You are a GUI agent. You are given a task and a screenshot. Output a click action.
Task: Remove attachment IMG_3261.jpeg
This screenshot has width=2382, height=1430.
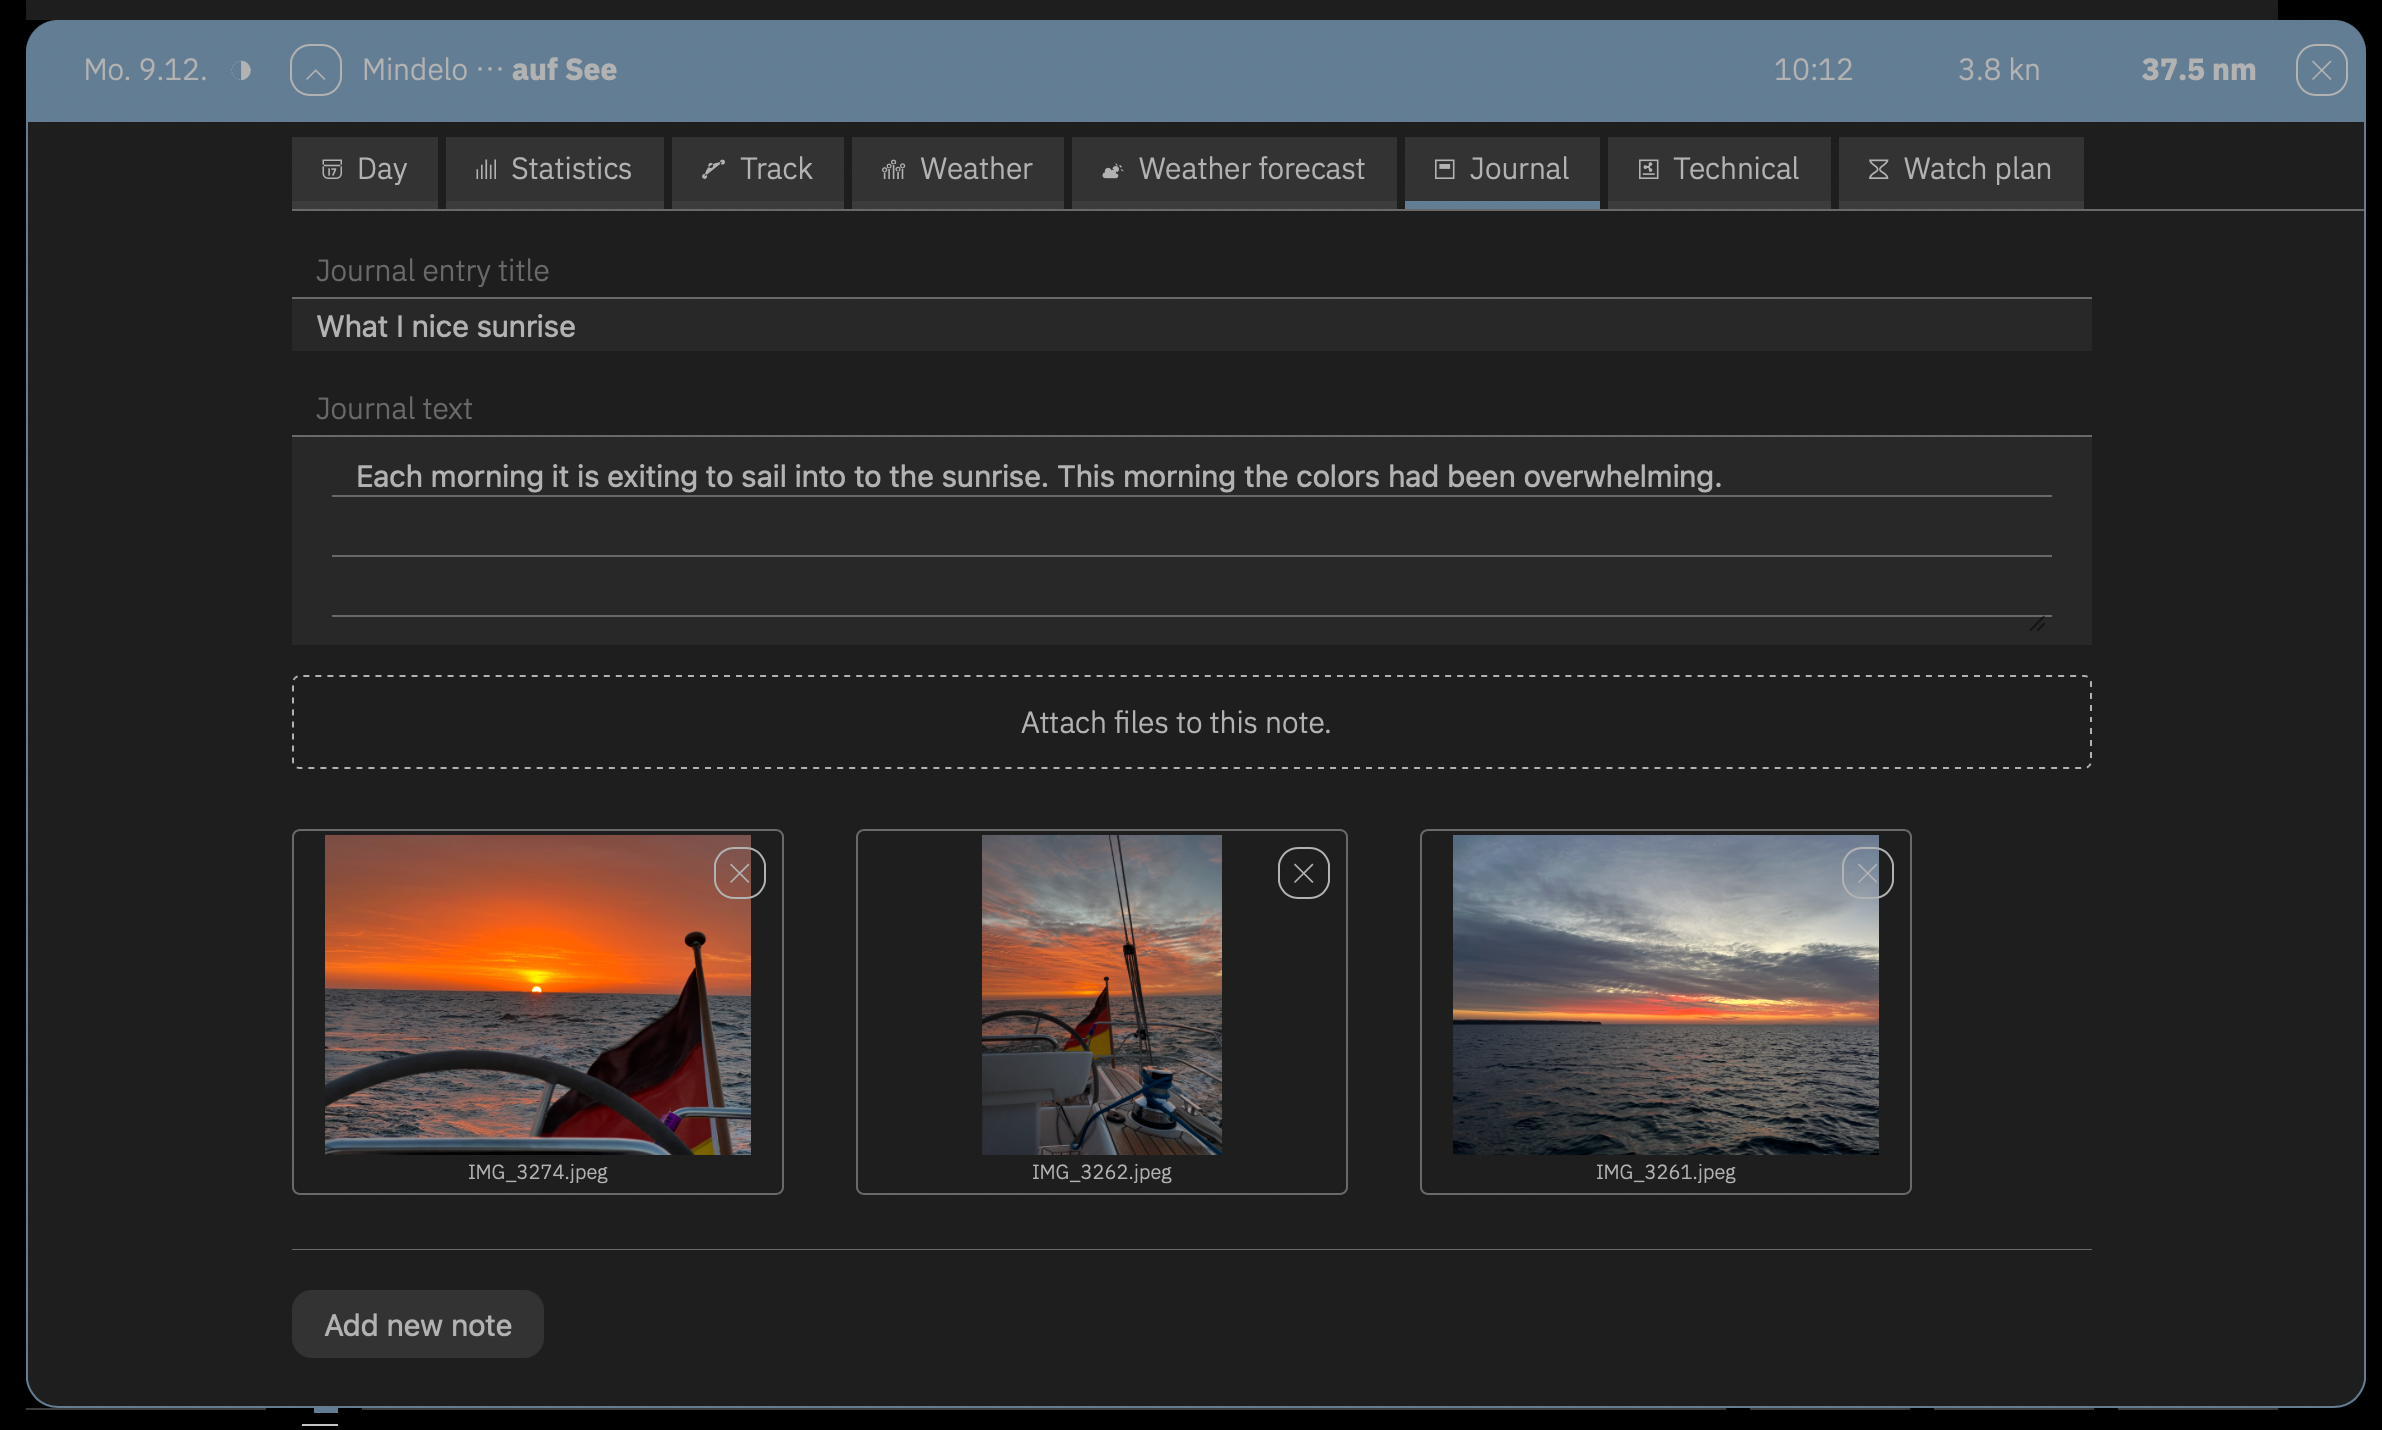pos(1867,873)
